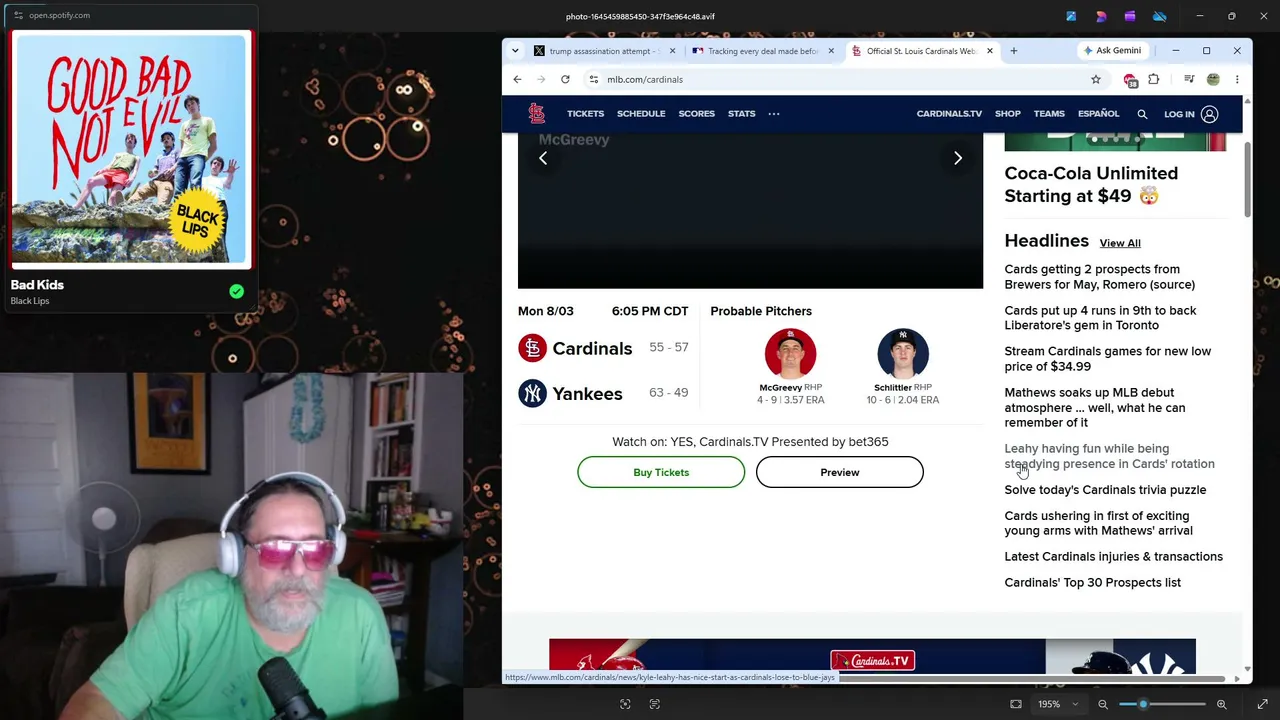Close the Official St. Louis Cardinals tab
1280x720 pixels.
click(989, 51)
